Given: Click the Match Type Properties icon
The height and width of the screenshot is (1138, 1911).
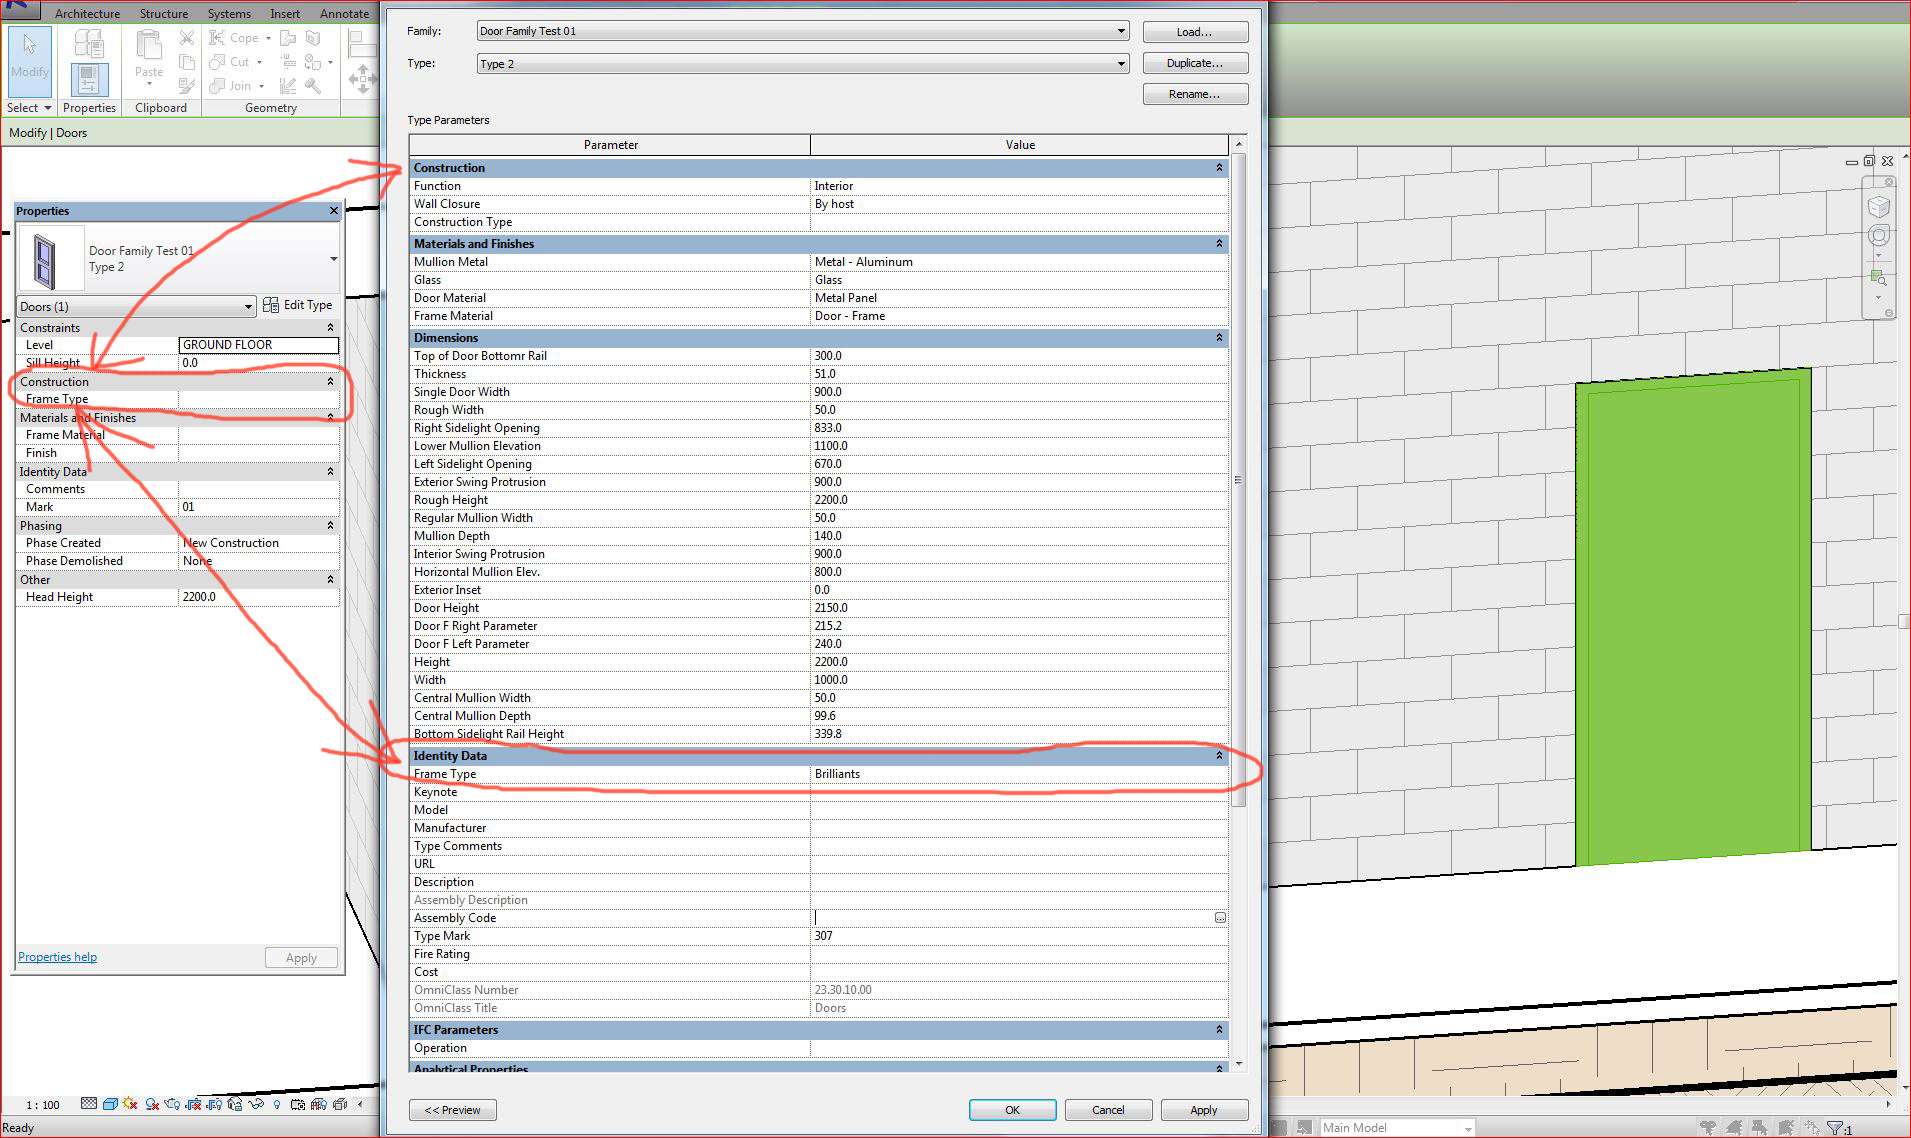Looking at the screenshot, I should coord(187,86).
